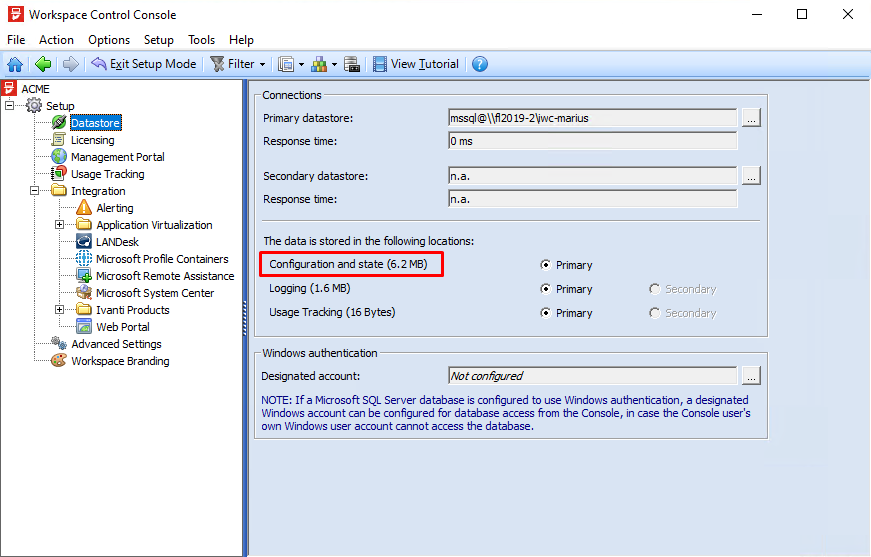Click the Designated account field
Screen dimensions: 871x557
point(592,376)
